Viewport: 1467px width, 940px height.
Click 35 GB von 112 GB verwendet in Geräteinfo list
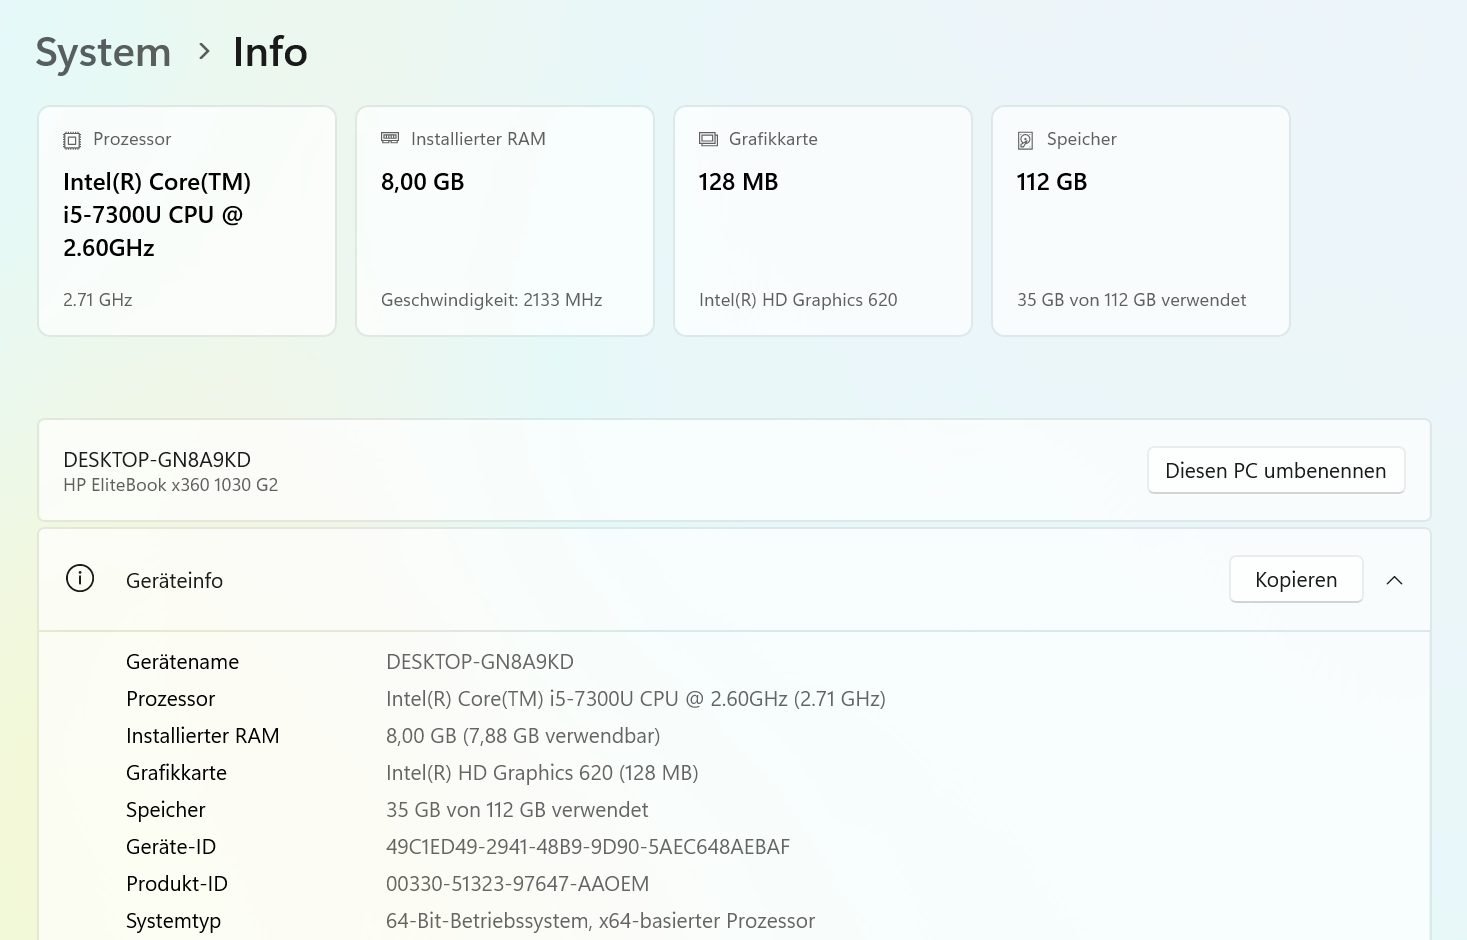517,810
